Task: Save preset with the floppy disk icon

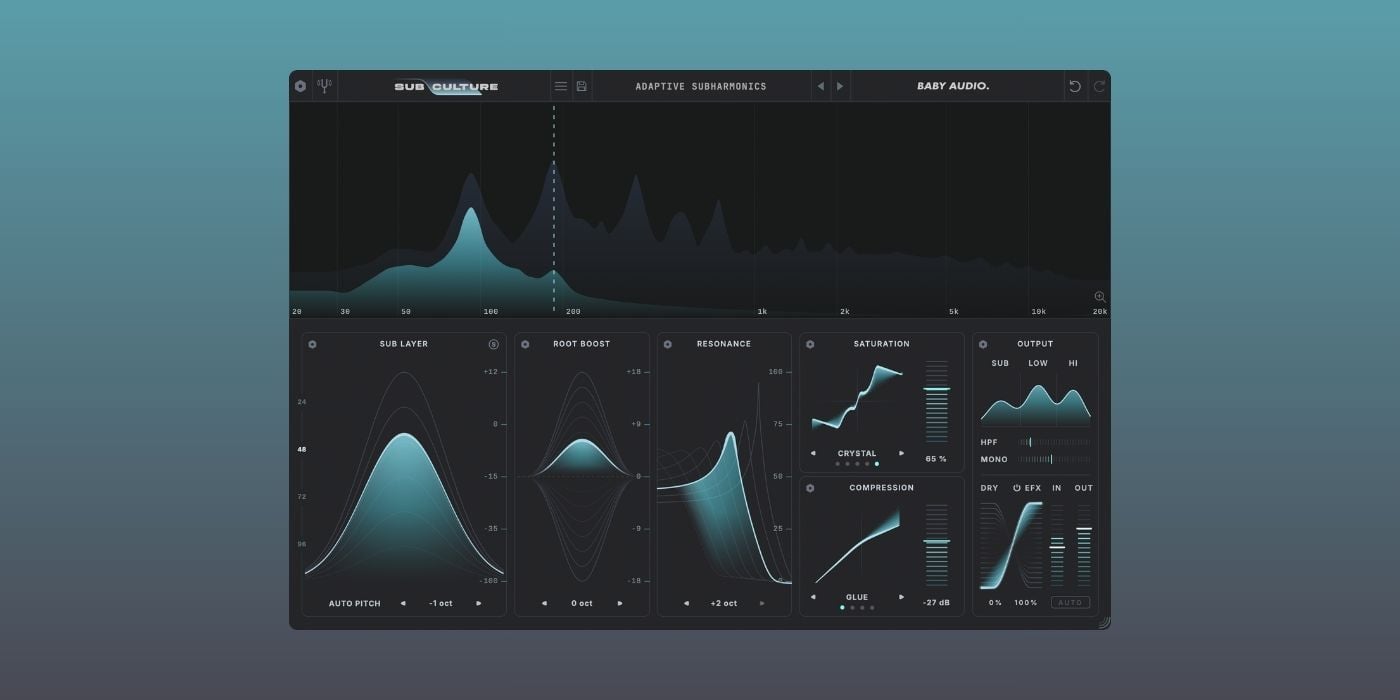Action: pos(582,86)
